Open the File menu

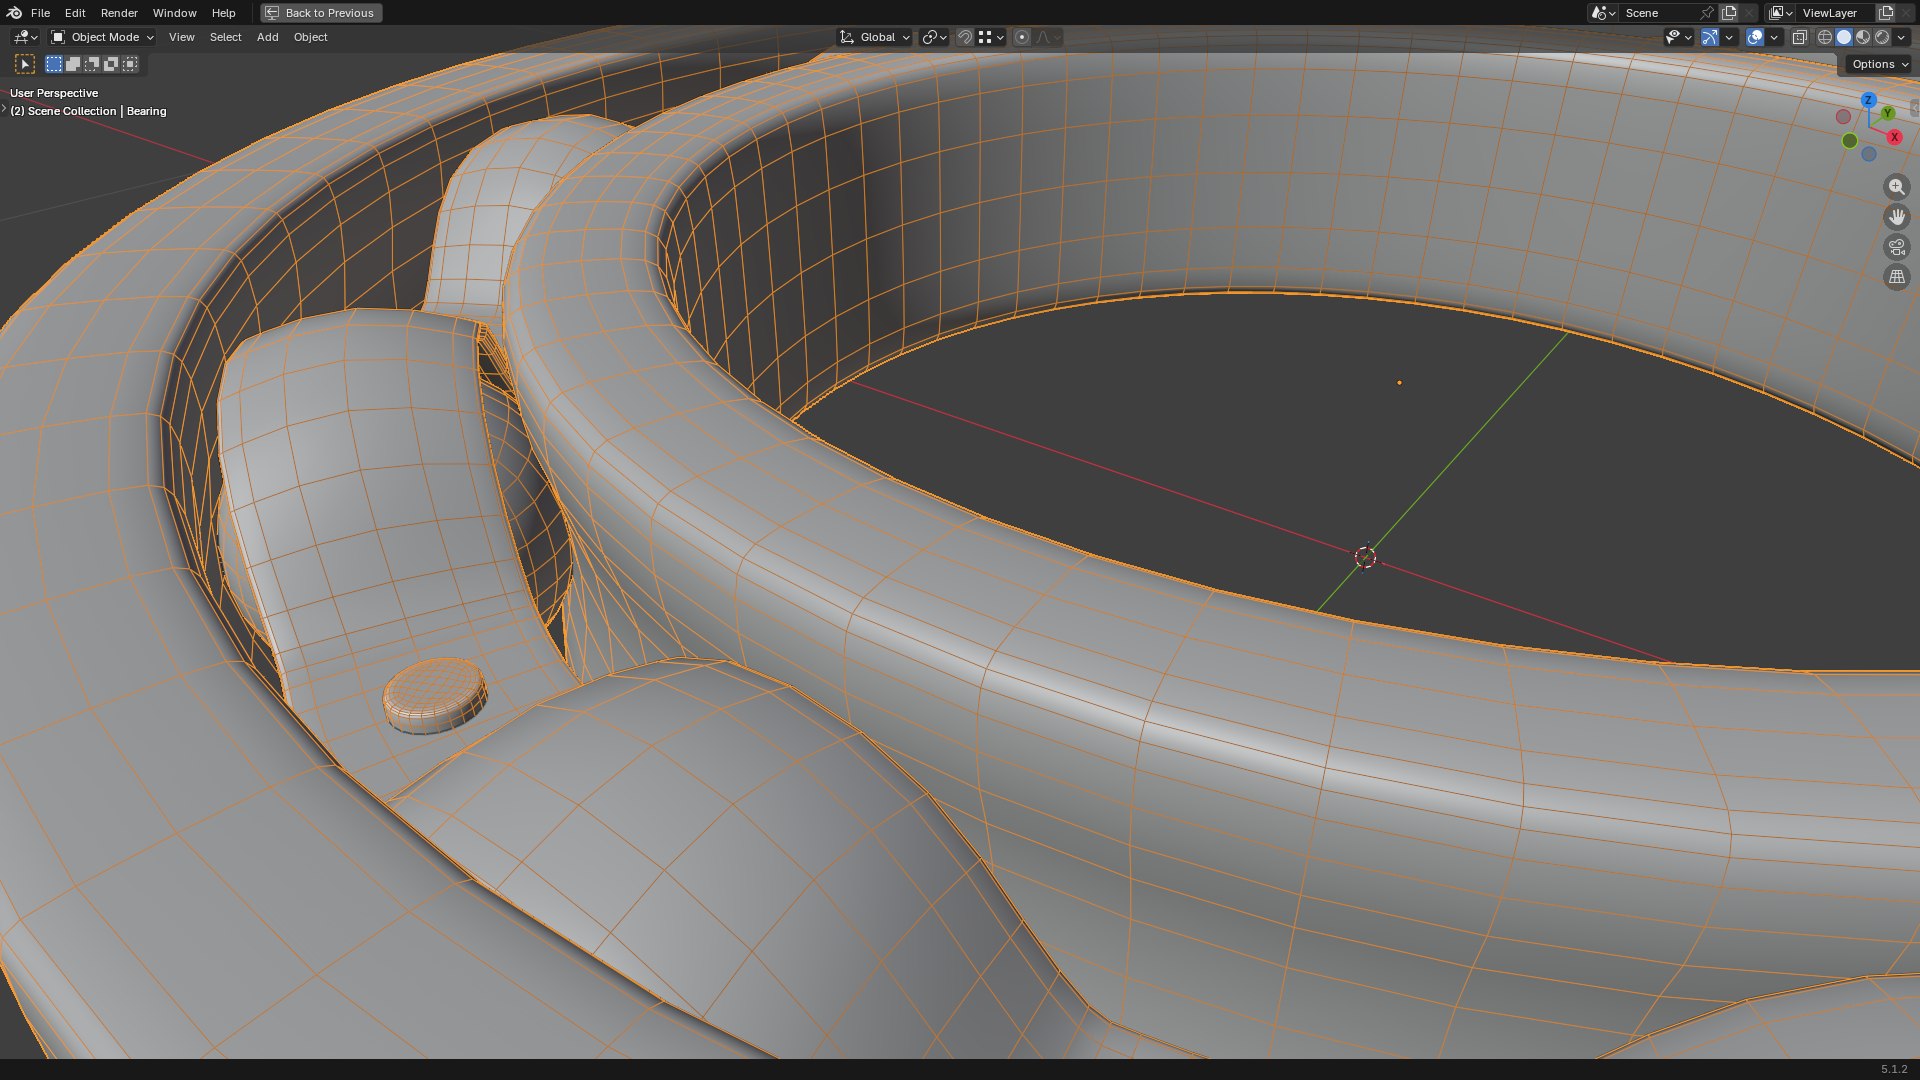(x=40, y=13)
